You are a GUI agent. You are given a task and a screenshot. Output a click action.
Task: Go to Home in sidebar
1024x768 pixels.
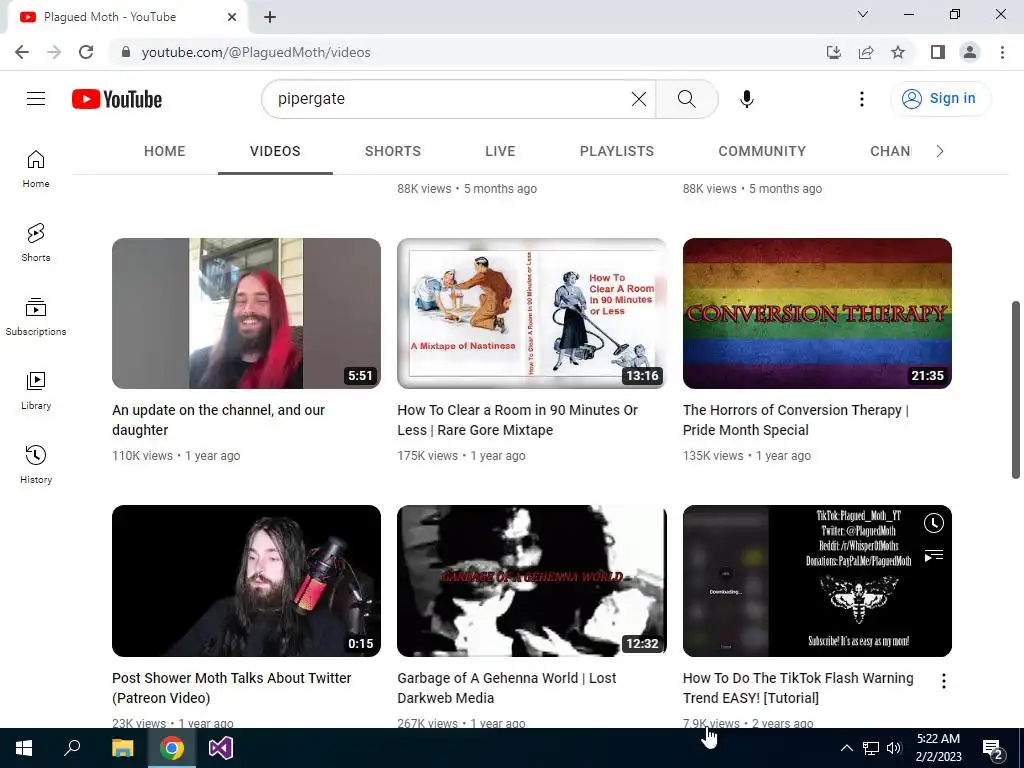click(x=36, y=168)
